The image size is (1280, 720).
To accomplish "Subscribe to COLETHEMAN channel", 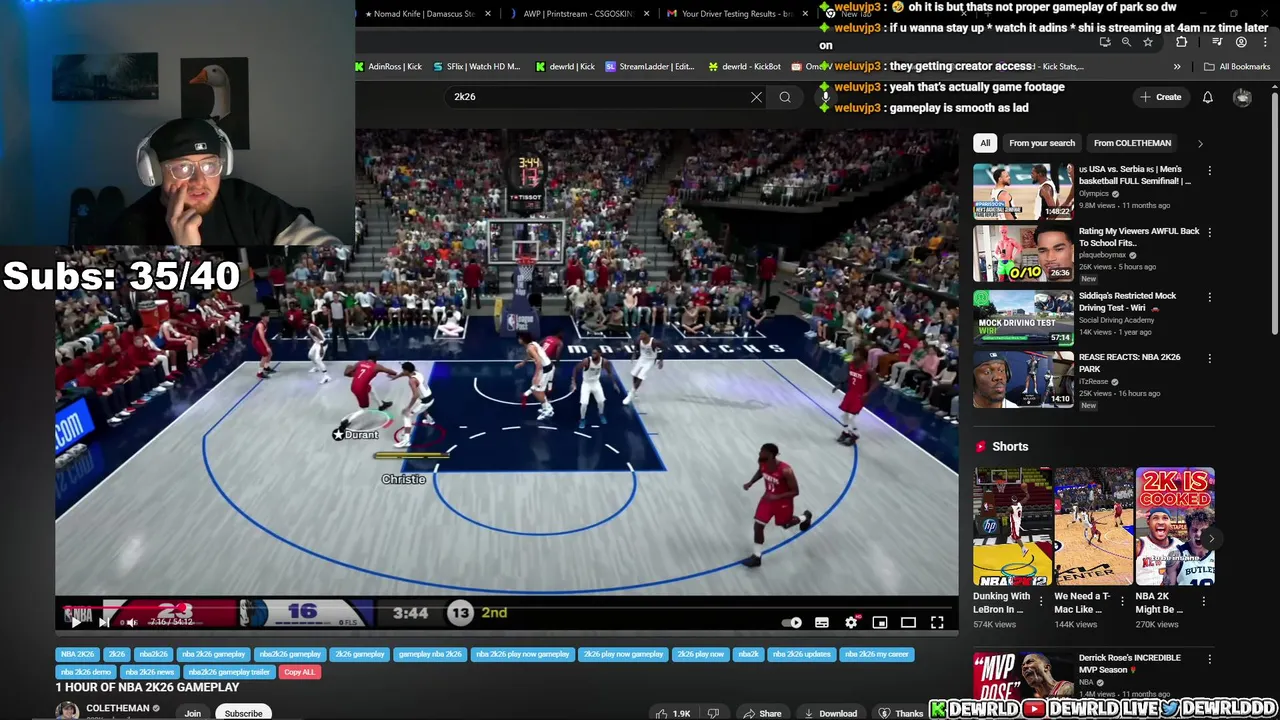I will [x=243, y=713].
